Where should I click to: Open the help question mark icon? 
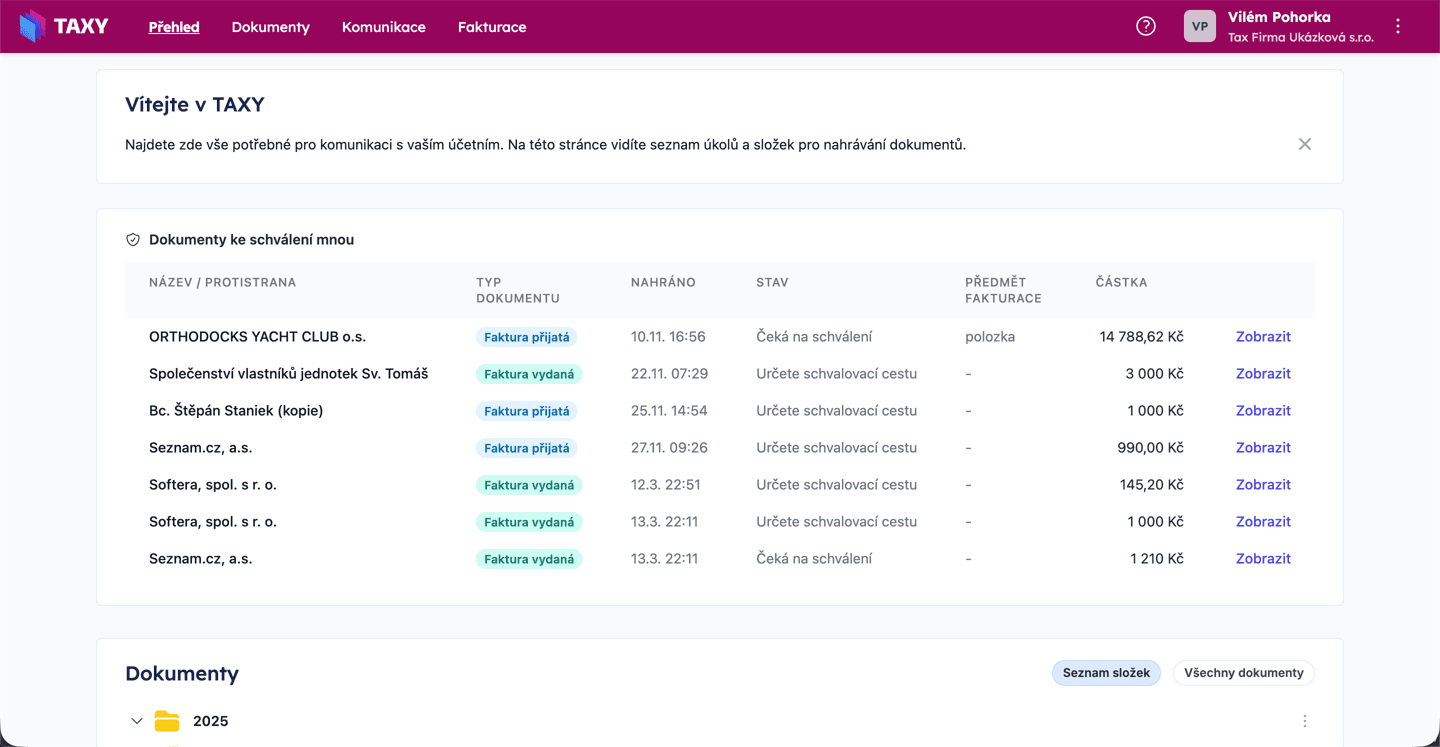tap(1146, 26)
